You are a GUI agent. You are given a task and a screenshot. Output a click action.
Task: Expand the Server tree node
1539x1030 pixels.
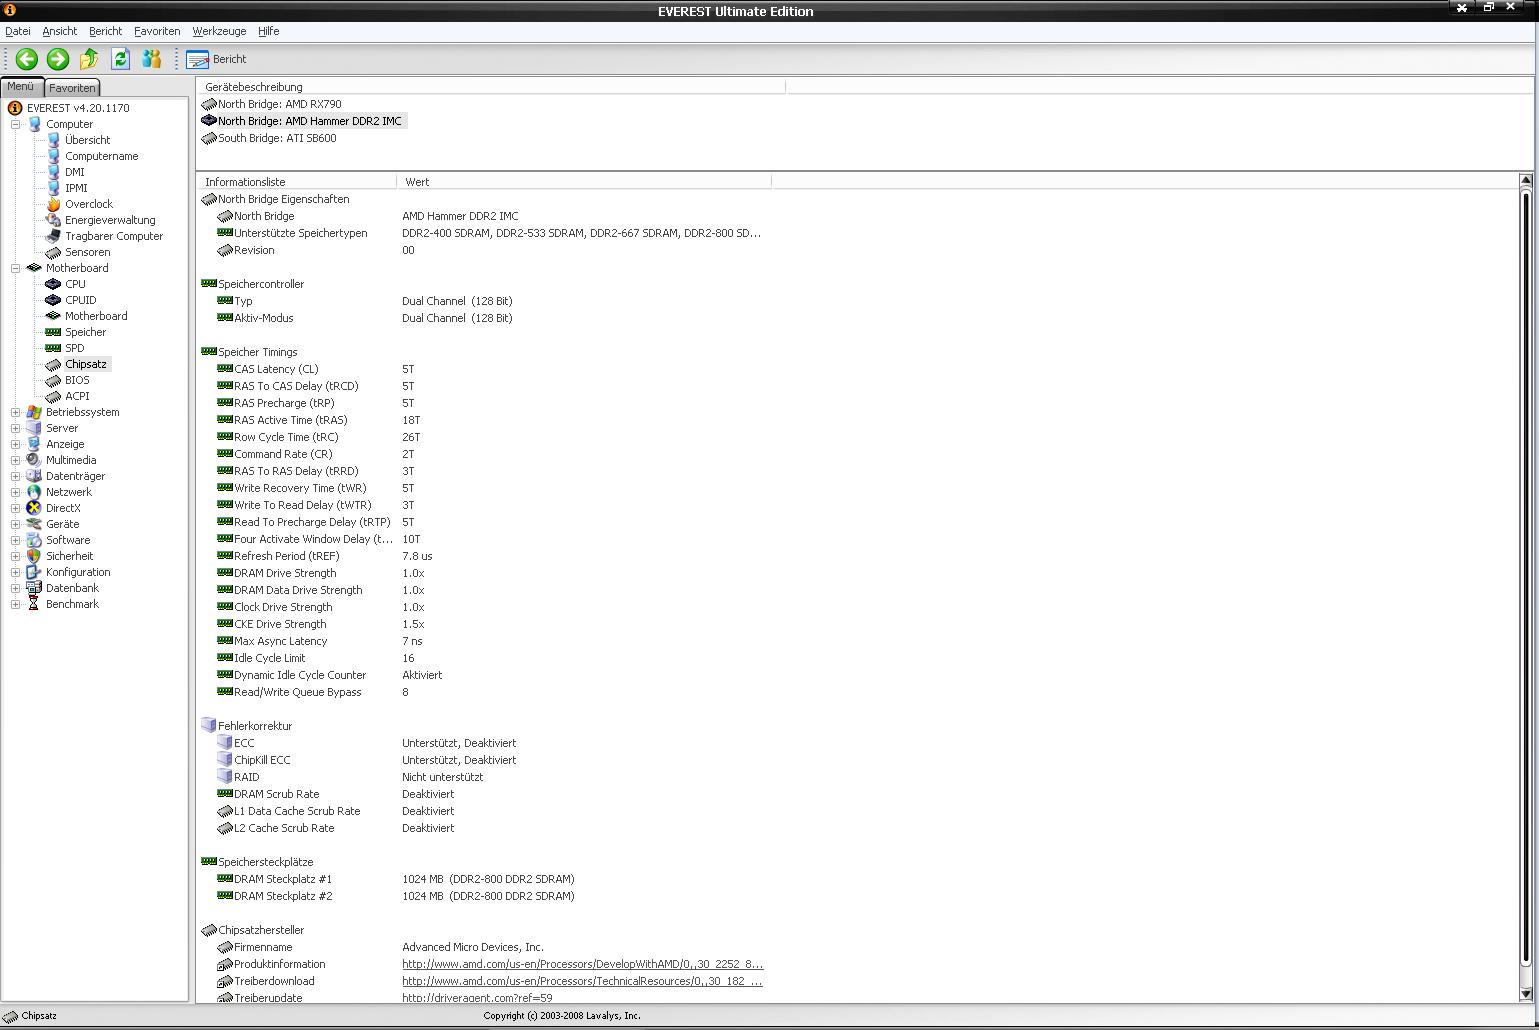click(x=16, y=428)
